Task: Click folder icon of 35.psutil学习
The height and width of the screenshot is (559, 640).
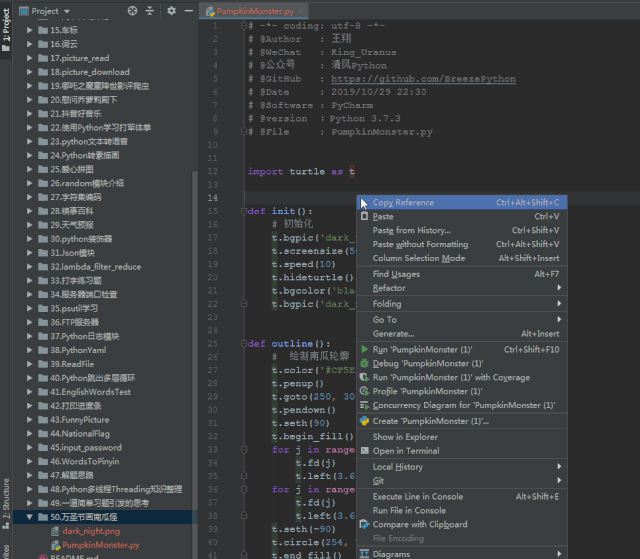Action: tap(43, 308)
